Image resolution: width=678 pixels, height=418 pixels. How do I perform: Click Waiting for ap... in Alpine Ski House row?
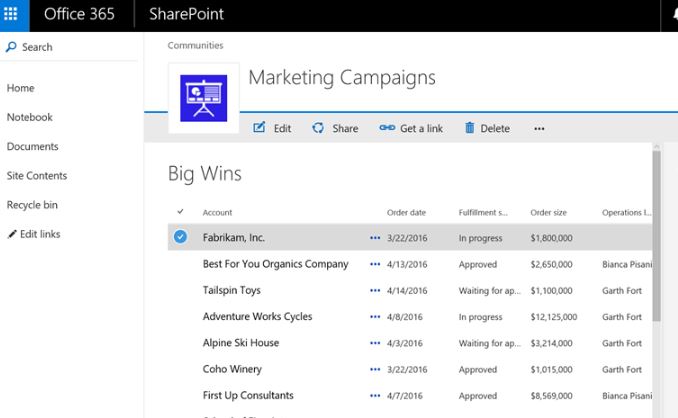(x=489, y=343)
